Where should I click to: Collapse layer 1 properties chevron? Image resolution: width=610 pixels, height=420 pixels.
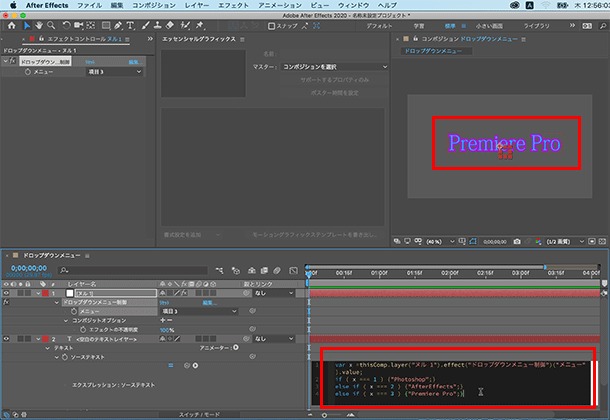coord(38,293)
